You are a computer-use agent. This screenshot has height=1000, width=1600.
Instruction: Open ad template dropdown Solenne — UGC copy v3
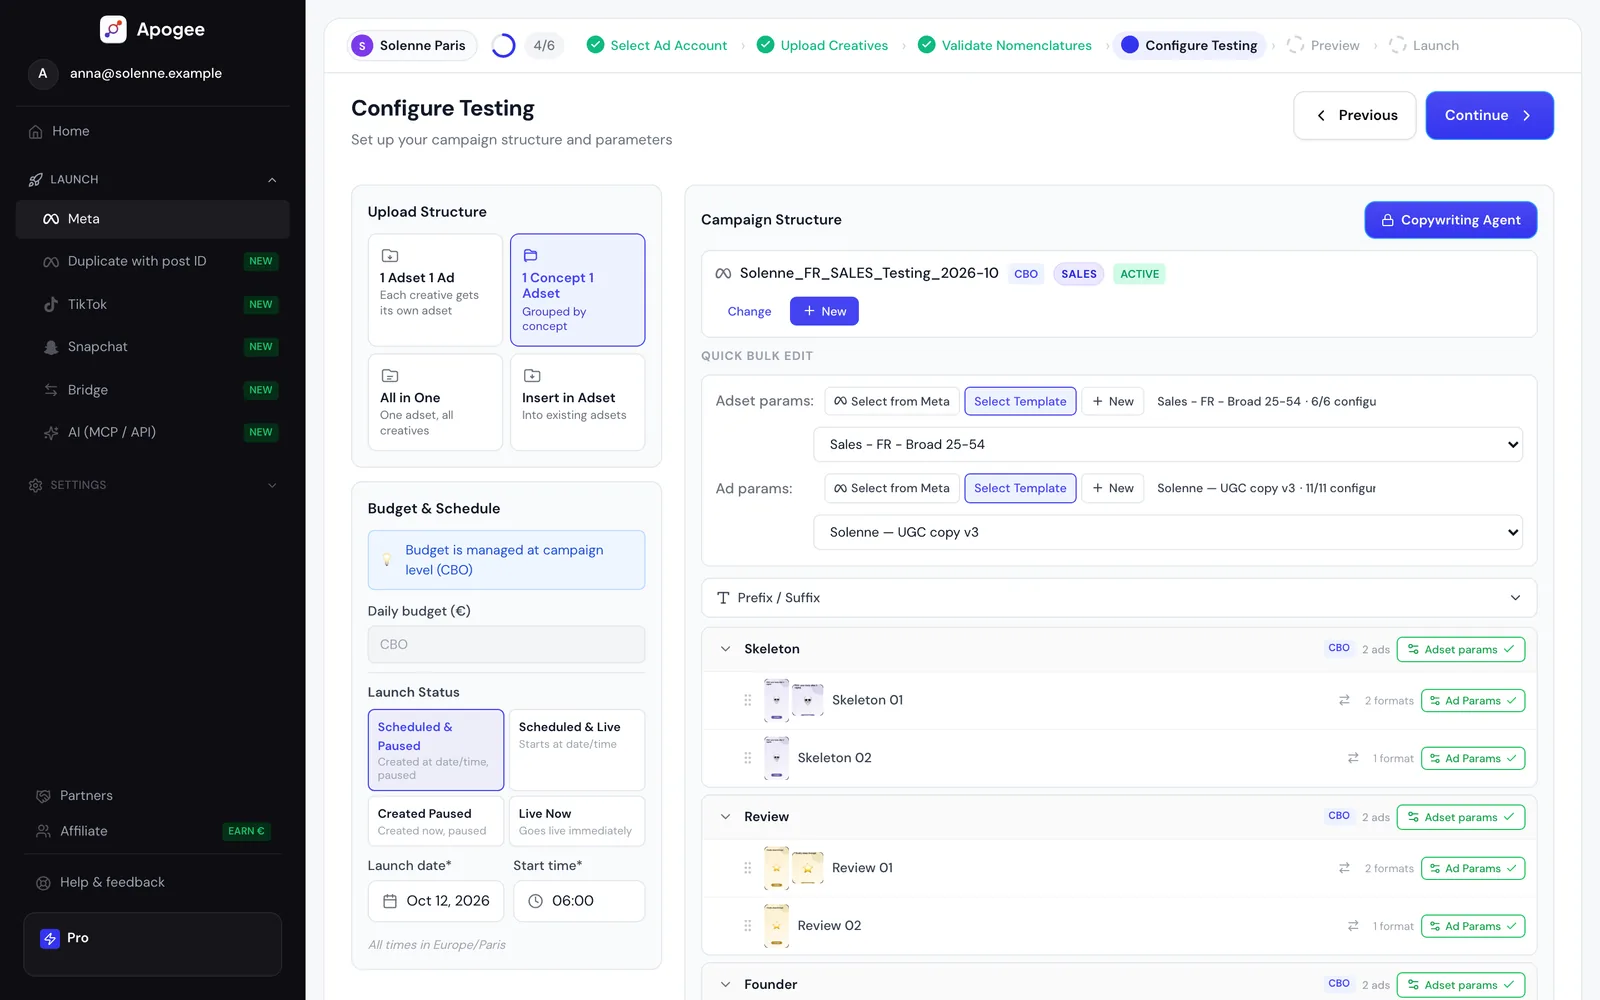pos(1168,532)
